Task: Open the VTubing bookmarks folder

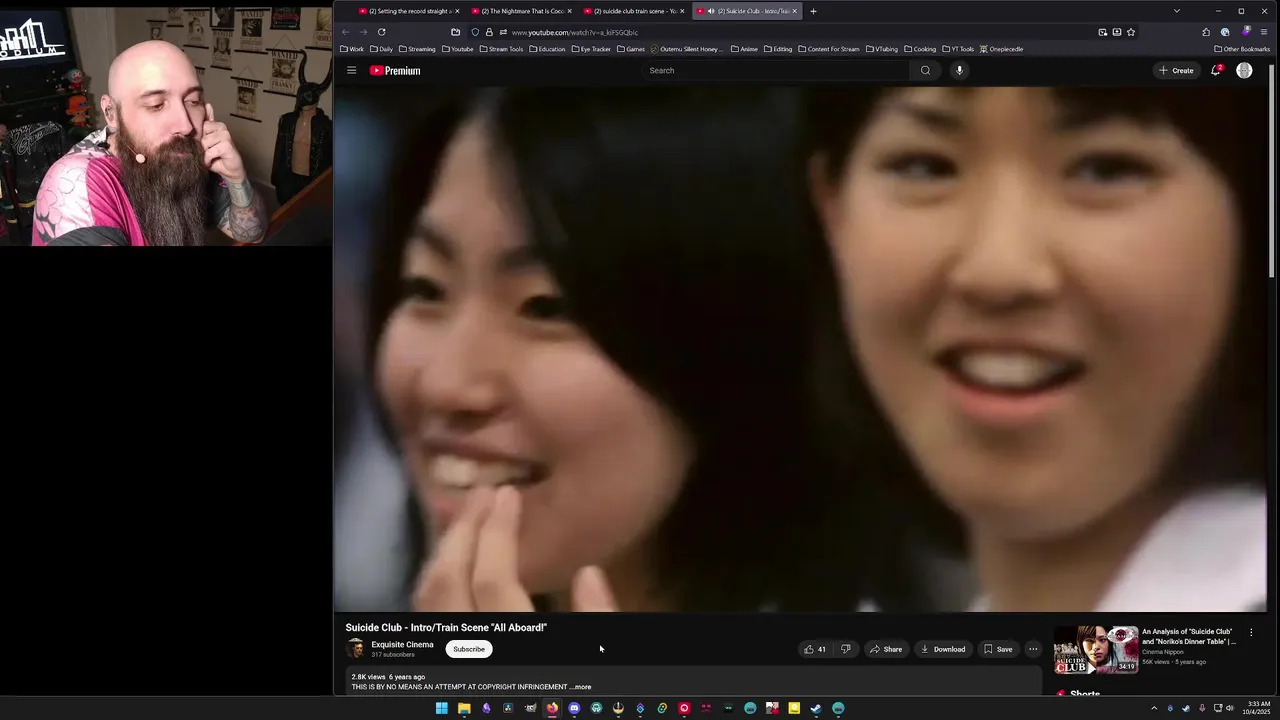Action: pyautogui.click(x=882, y=49)
